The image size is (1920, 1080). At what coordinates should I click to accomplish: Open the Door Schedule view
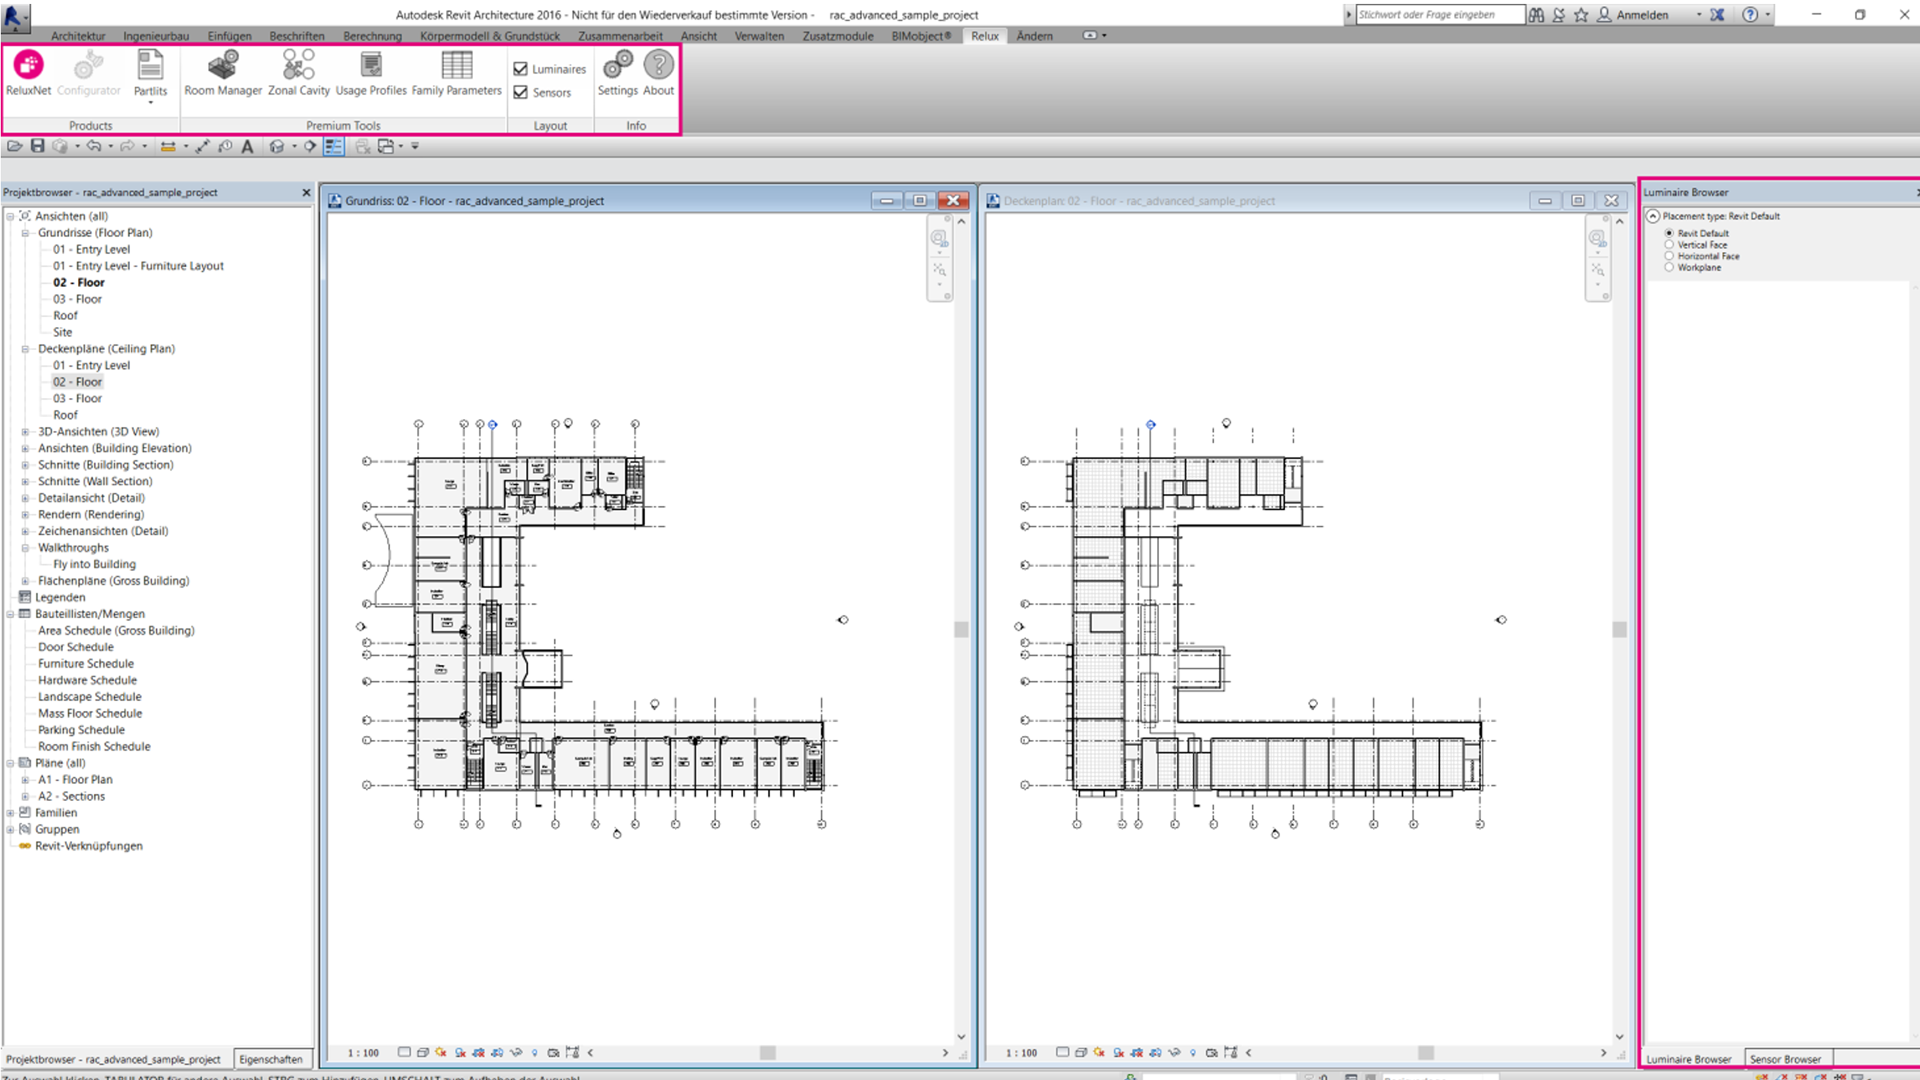(x=76, y=647)
